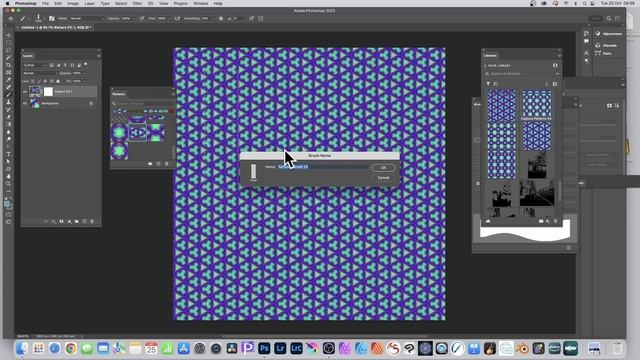Select the Magic Wand tool
The width and height of the screenshot is (640, 360).
pyautogui.click(x=9, y=58)
